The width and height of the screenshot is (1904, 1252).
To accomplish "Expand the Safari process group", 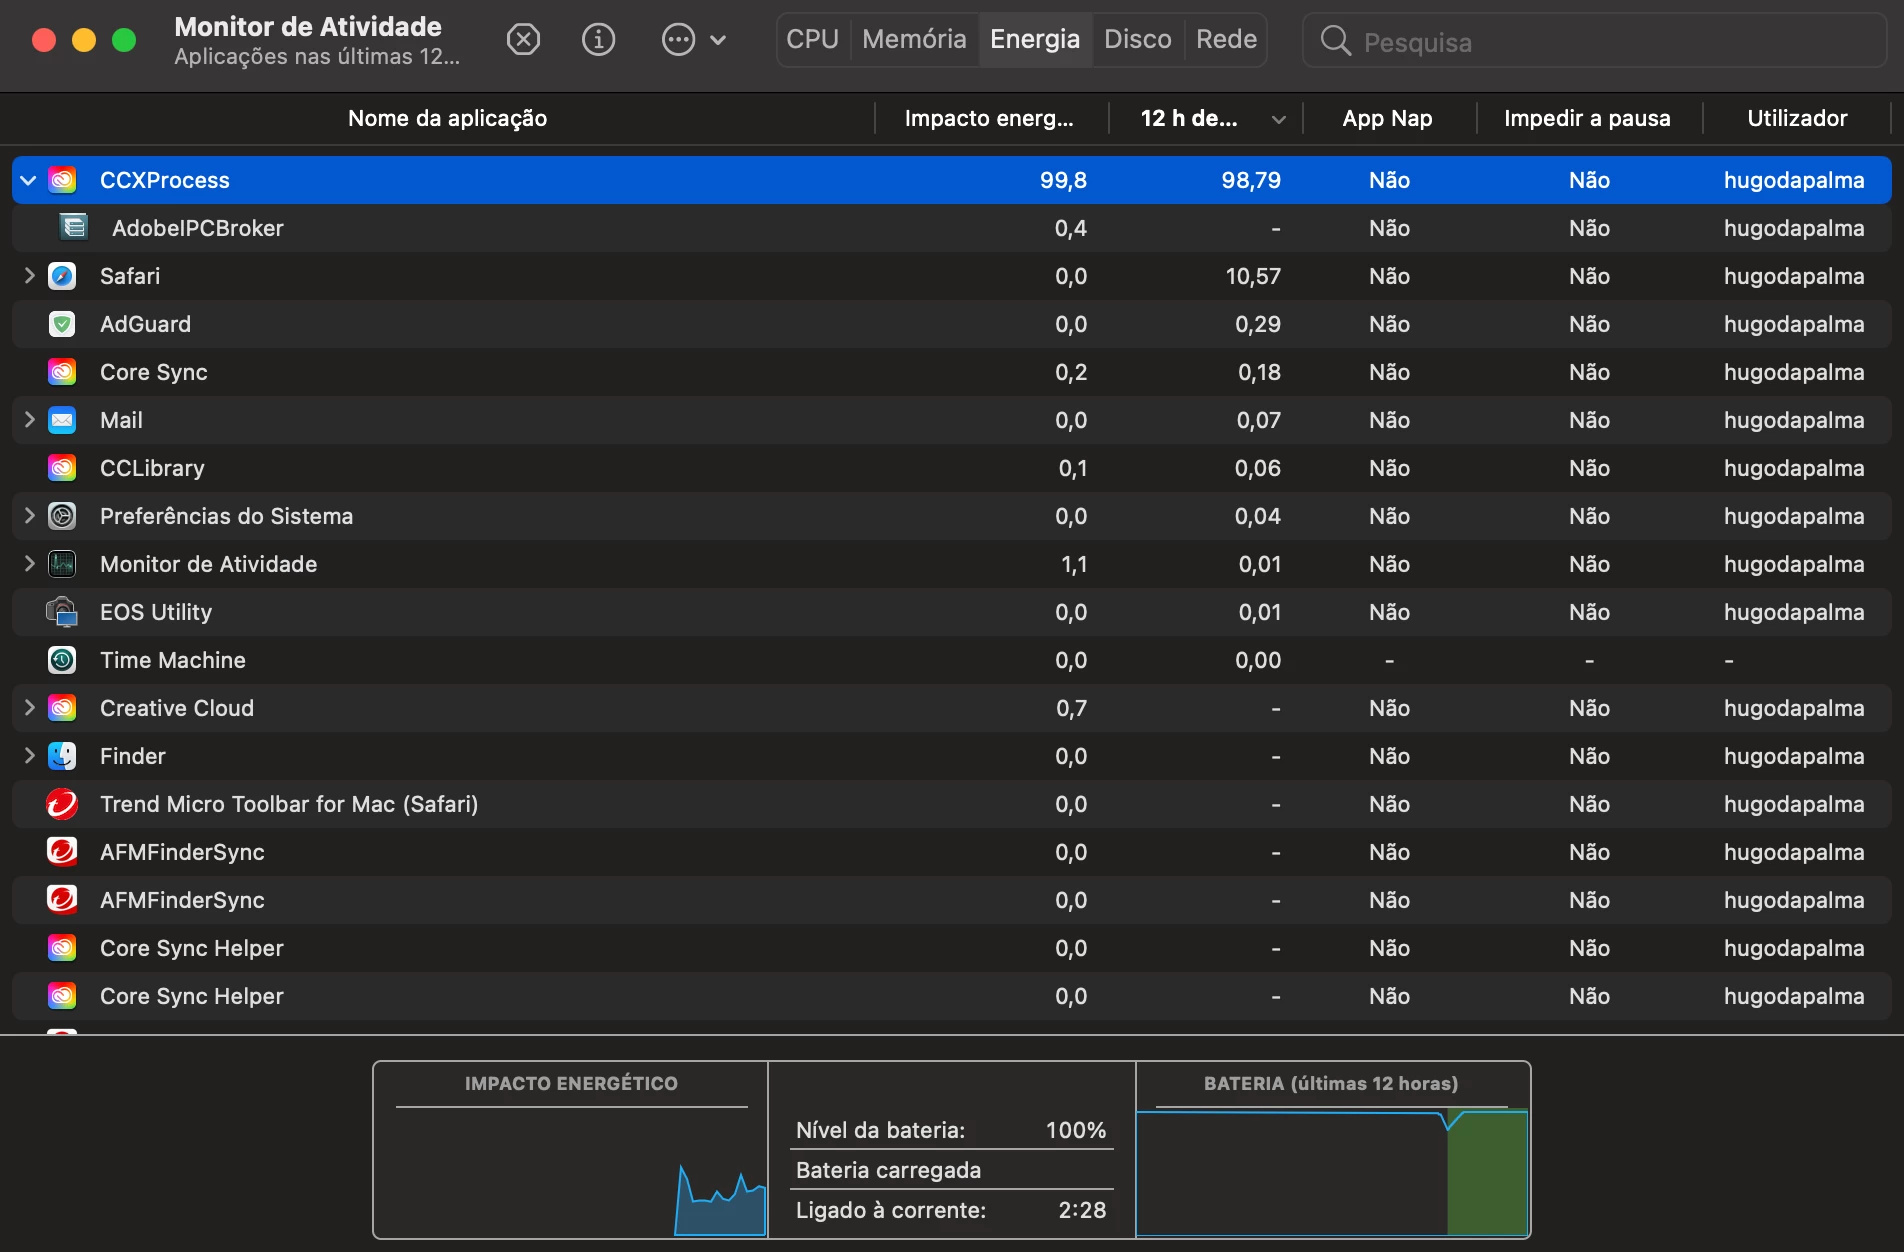I will 29,276.
